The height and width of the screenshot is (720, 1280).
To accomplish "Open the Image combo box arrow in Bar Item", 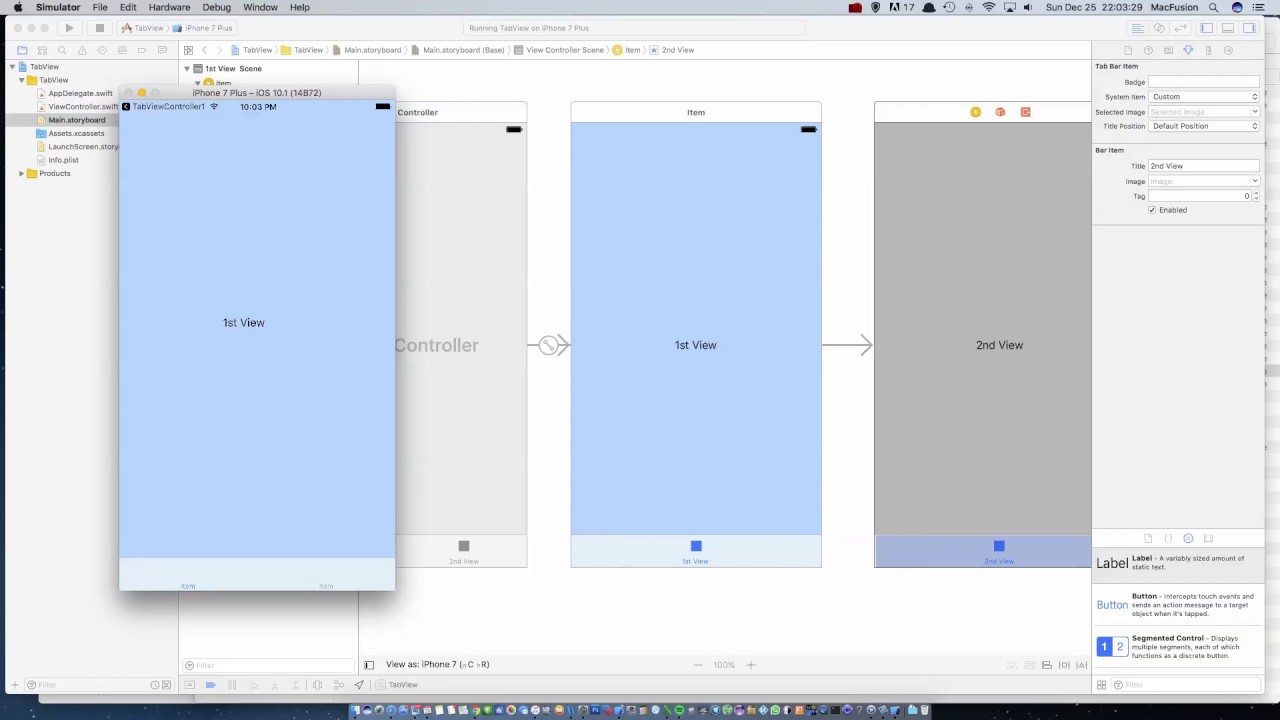I will pos(1255,181).
